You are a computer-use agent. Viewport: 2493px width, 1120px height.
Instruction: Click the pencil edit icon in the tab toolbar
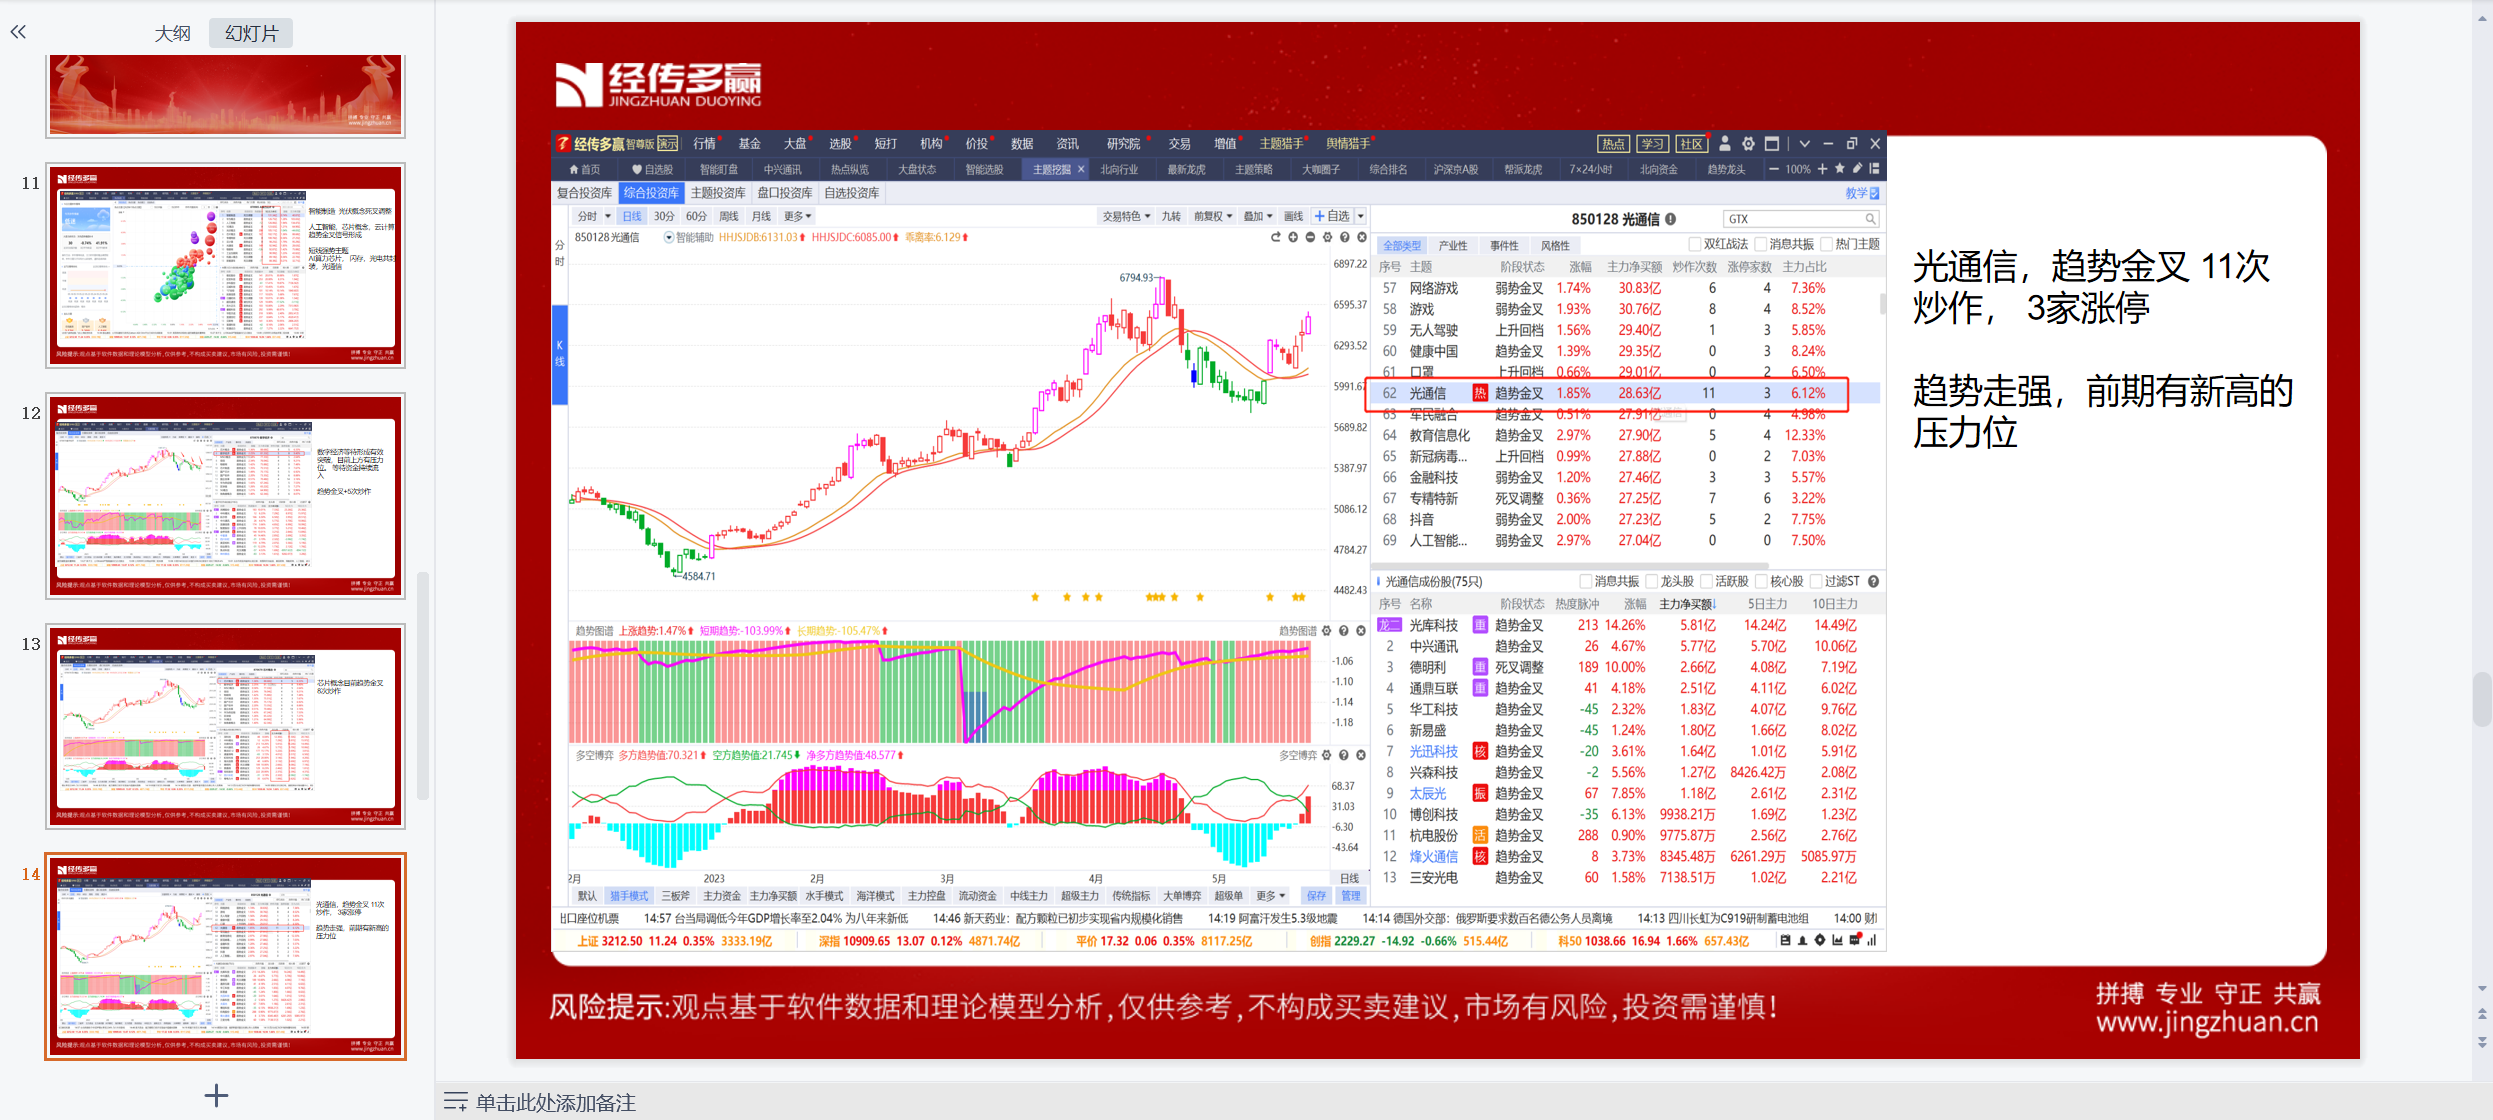point(1857,168)
